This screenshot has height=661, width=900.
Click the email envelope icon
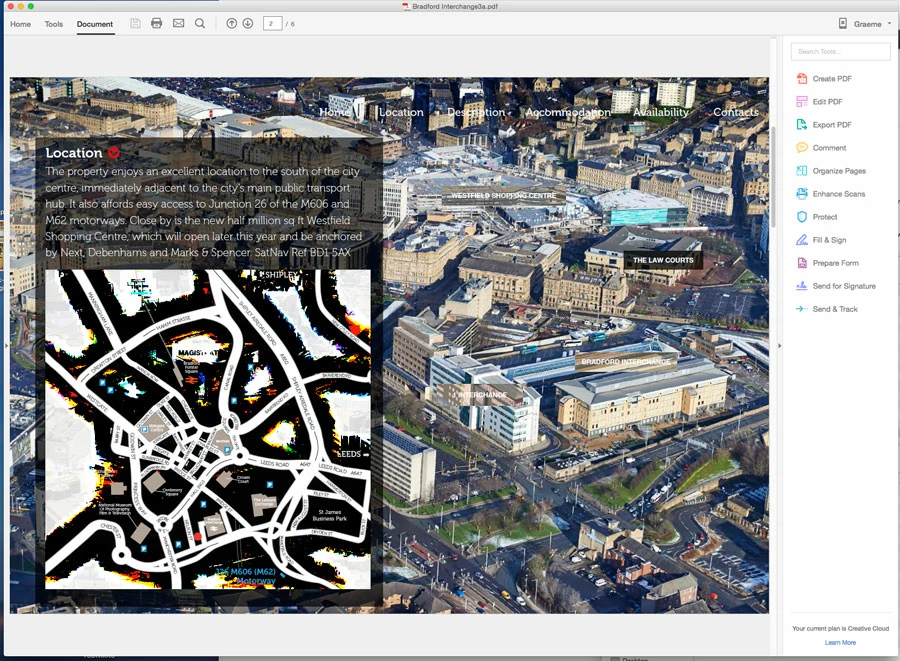179,24
